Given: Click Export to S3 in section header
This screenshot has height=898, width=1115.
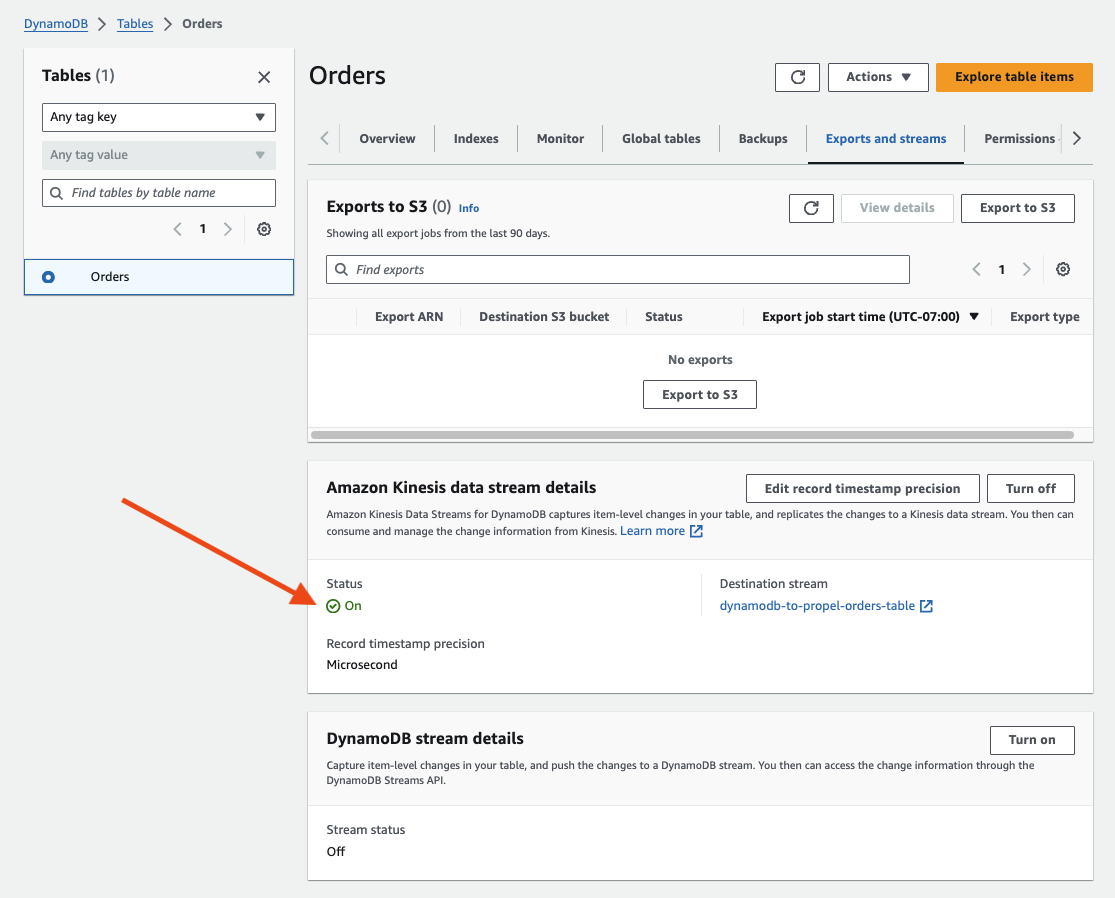Looking at the screenshot, I should coord(1018,208).
